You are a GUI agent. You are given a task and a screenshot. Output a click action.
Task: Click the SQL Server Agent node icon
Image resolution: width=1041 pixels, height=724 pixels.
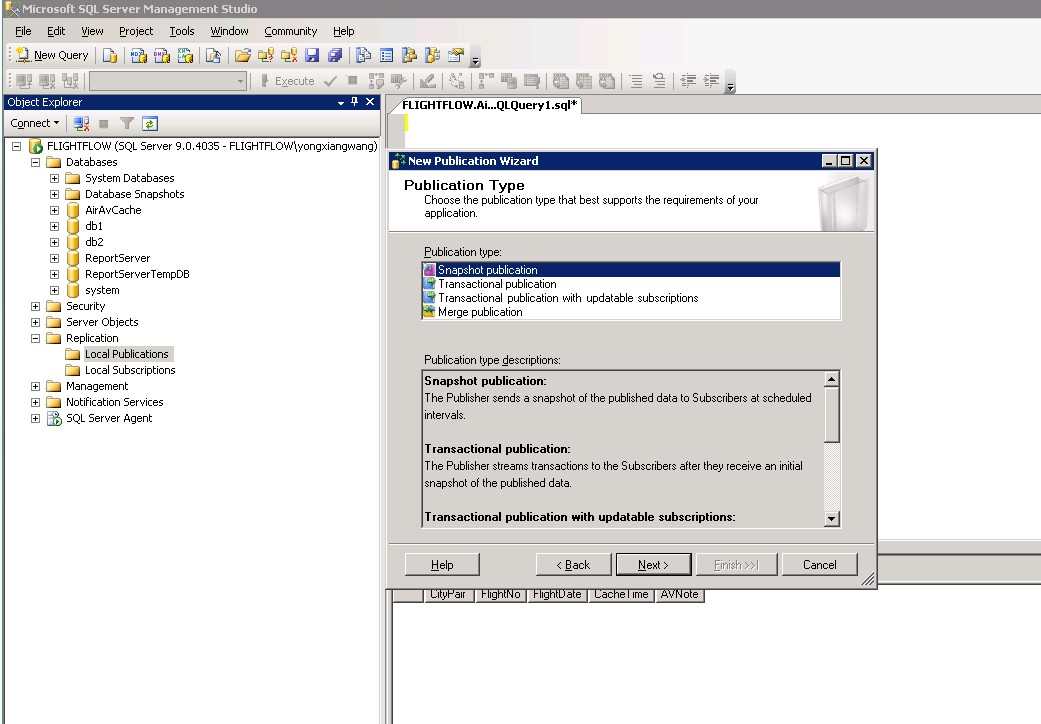pyautogui.click(x=54, y=418)
